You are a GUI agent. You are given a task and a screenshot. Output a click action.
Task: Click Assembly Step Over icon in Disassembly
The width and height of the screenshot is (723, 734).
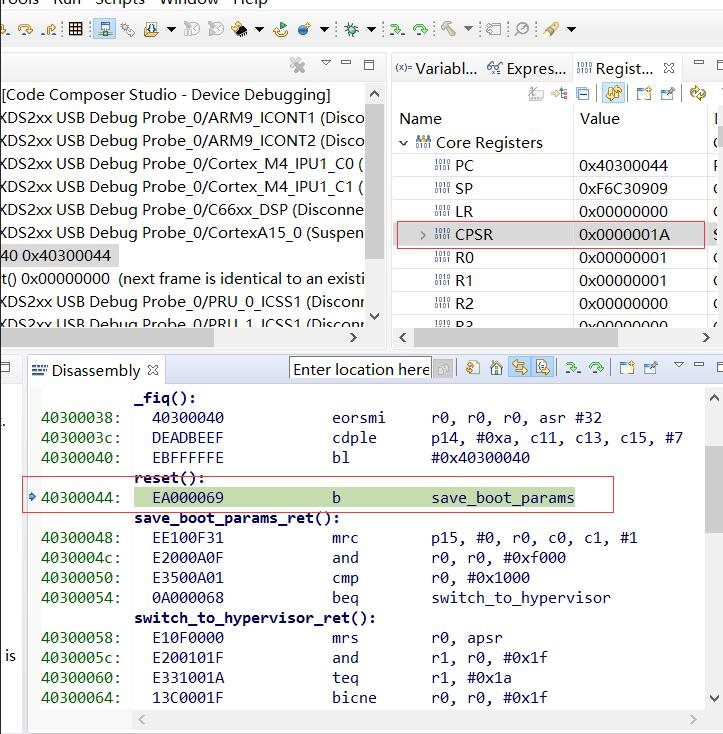596,368
